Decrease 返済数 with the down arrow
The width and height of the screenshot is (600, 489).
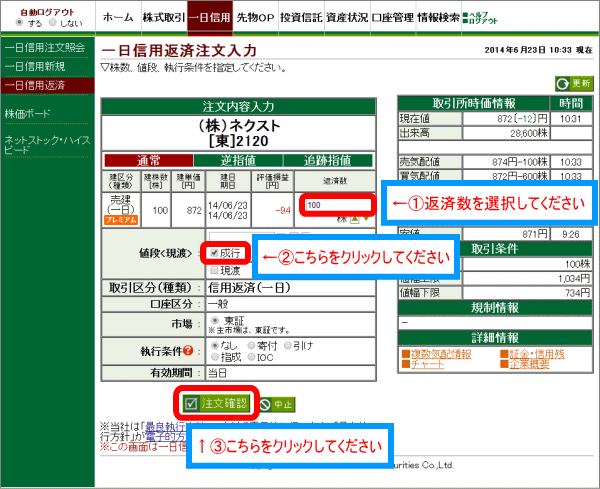click(x=366, y=219)
